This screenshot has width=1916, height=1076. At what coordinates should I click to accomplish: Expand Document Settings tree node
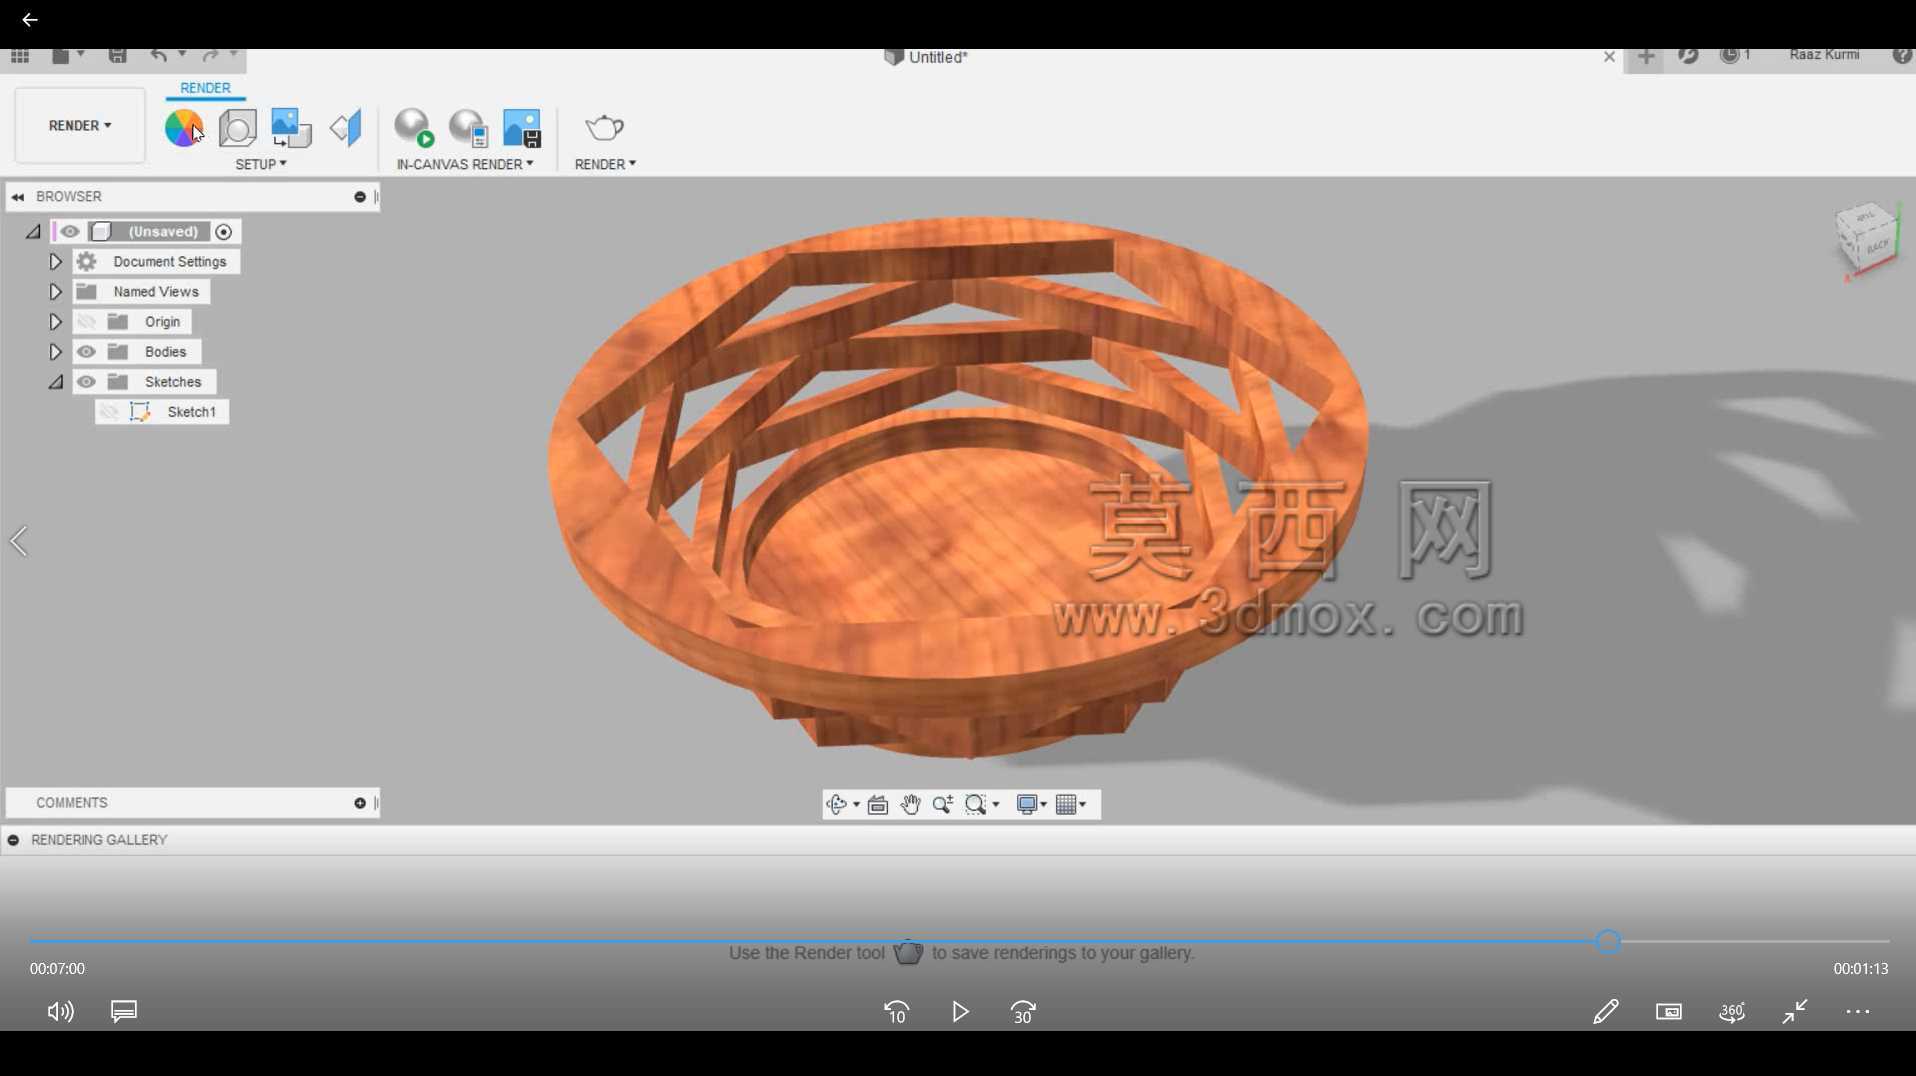click(55, 262)
